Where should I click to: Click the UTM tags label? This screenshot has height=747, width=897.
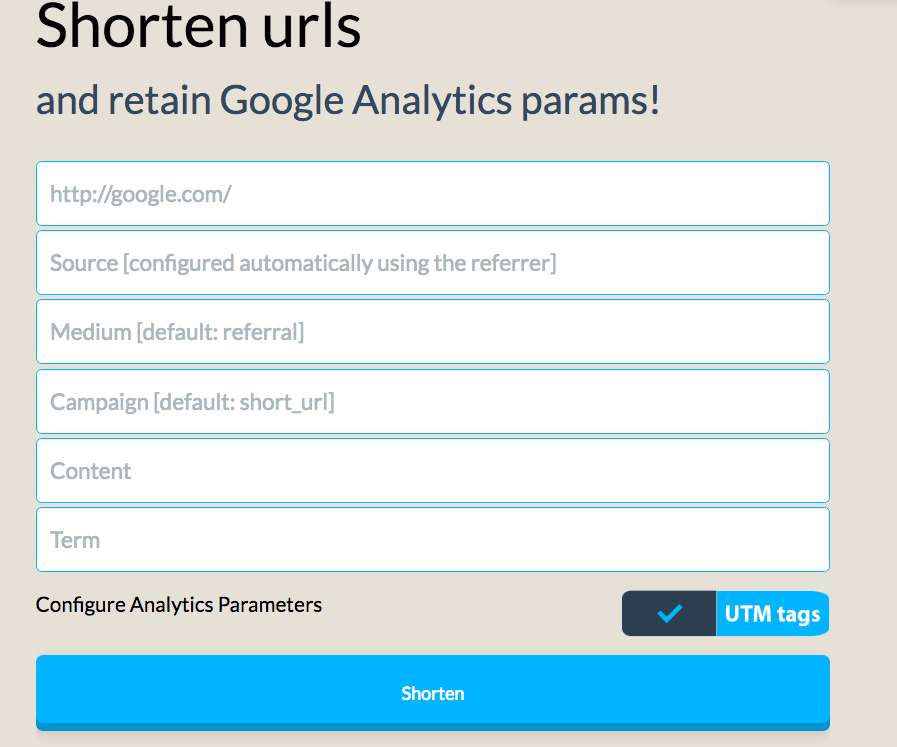[x=772, y=613]
